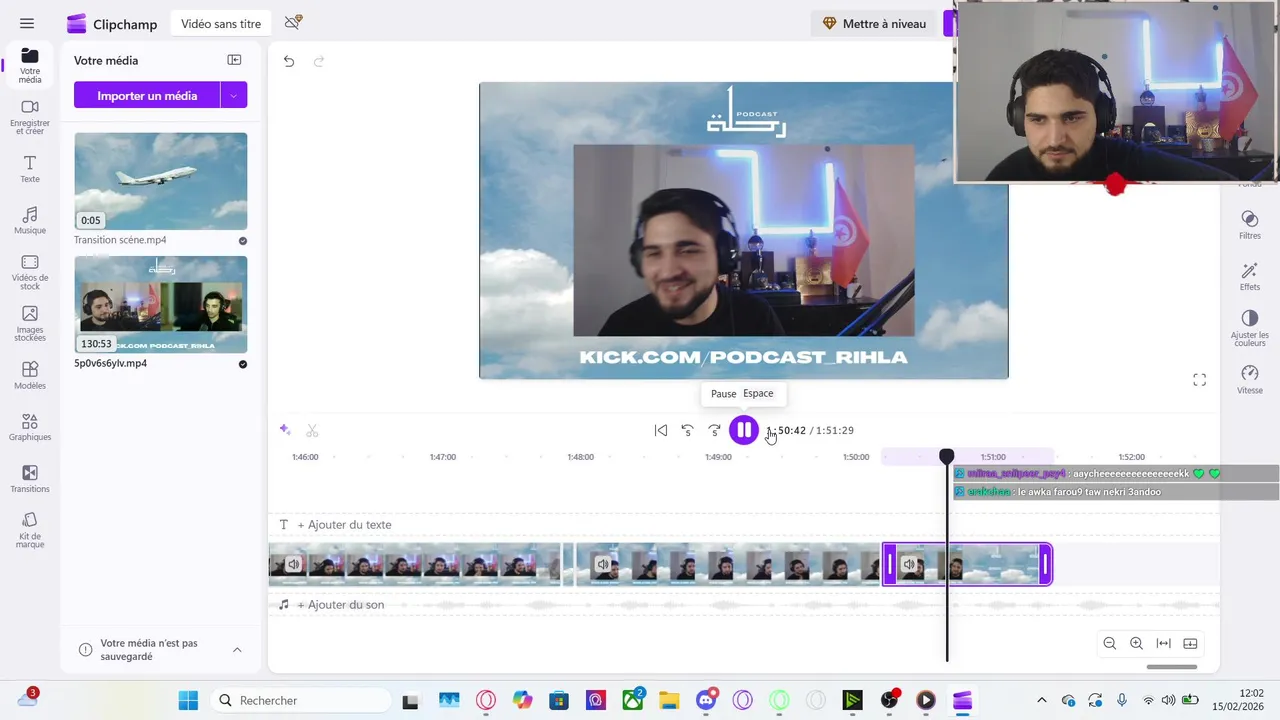Viewport: 1280px width, 720px height.
Task: Click the 1:52:00 timeline ruler mark
Action: [1131, 457]
